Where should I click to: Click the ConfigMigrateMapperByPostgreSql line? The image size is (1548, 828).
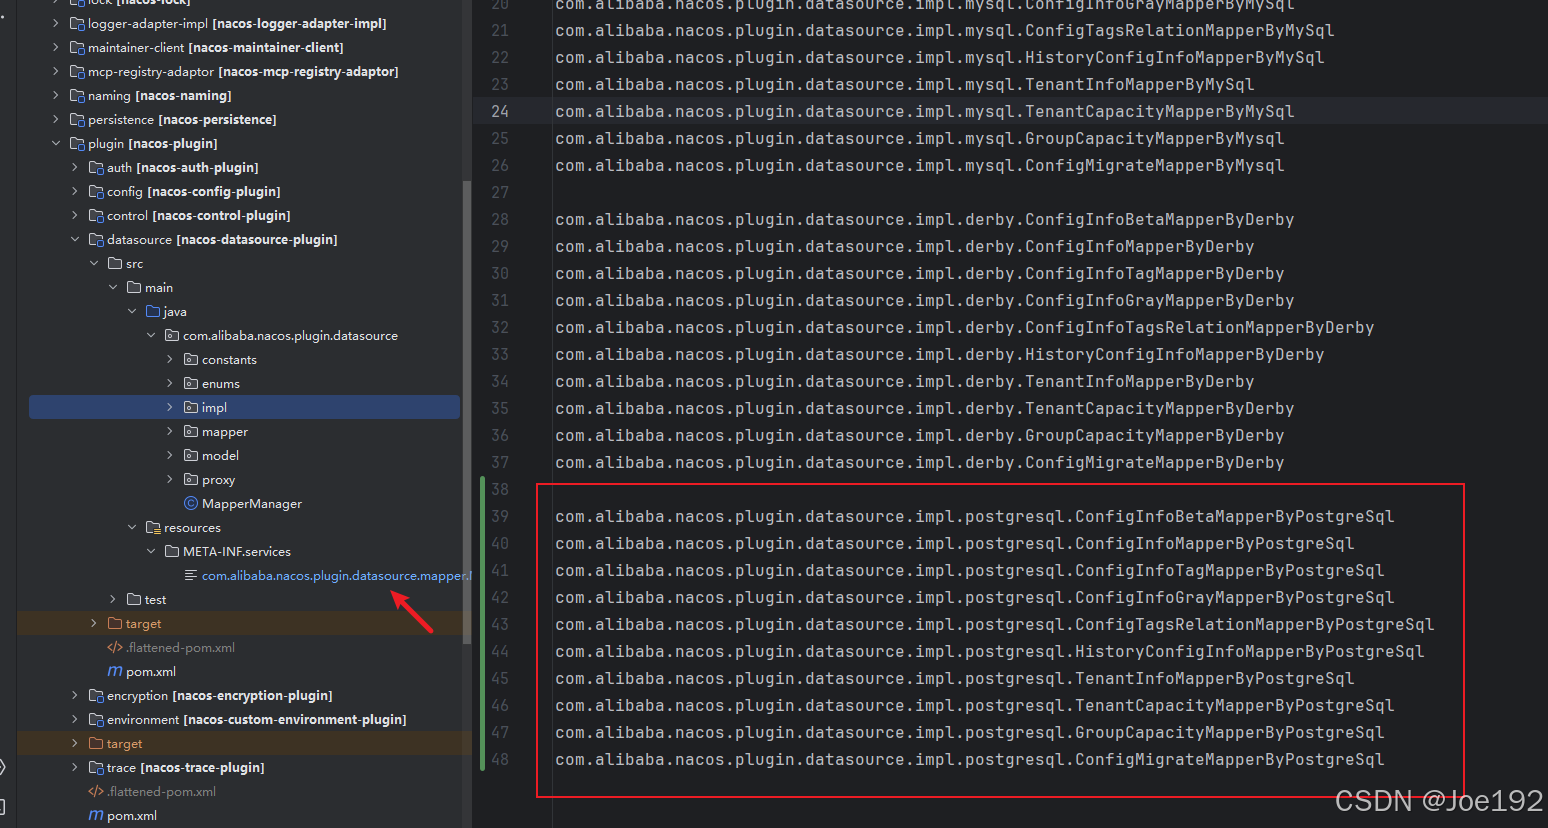[970, 759]
